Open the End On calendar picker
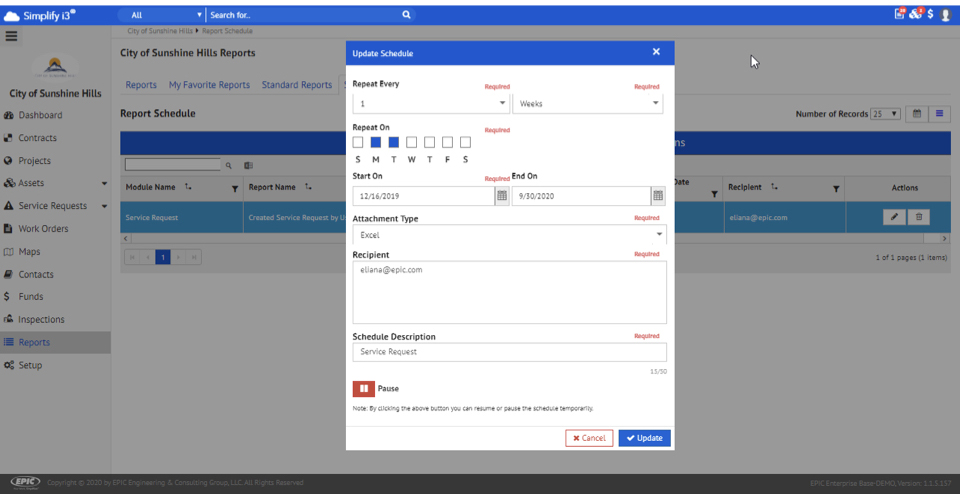This screenshot has height=494, width=960. (658, 196)
